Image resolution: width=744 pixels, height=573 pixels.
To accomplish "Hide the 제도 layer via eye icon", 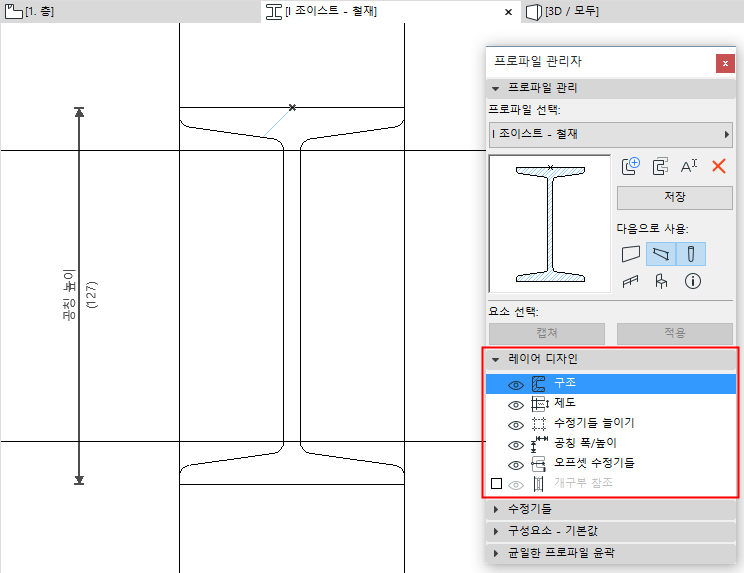I will (x=516, y=405).
